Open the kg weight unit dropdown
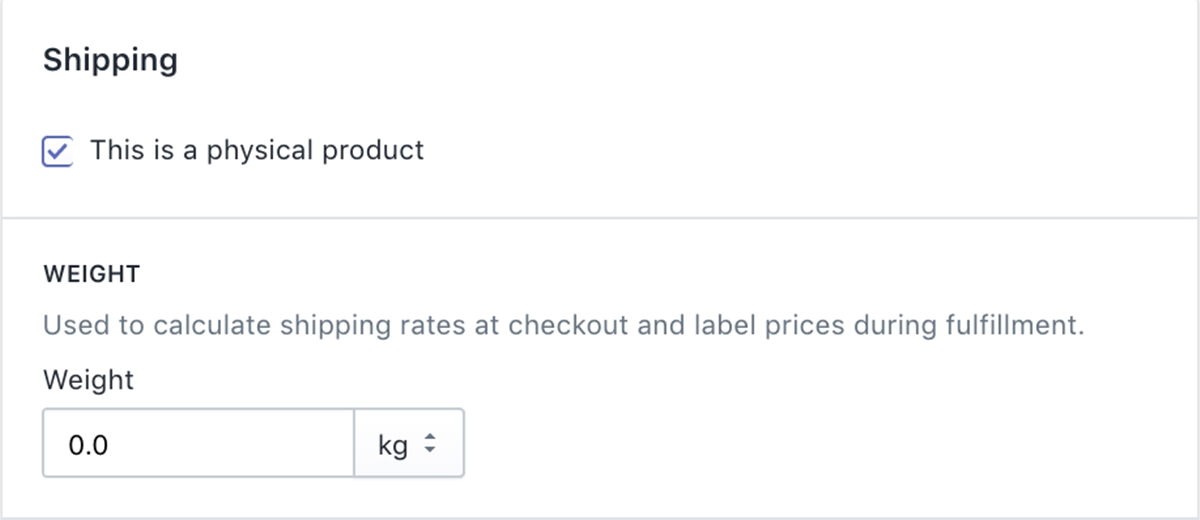 (409, 443)
